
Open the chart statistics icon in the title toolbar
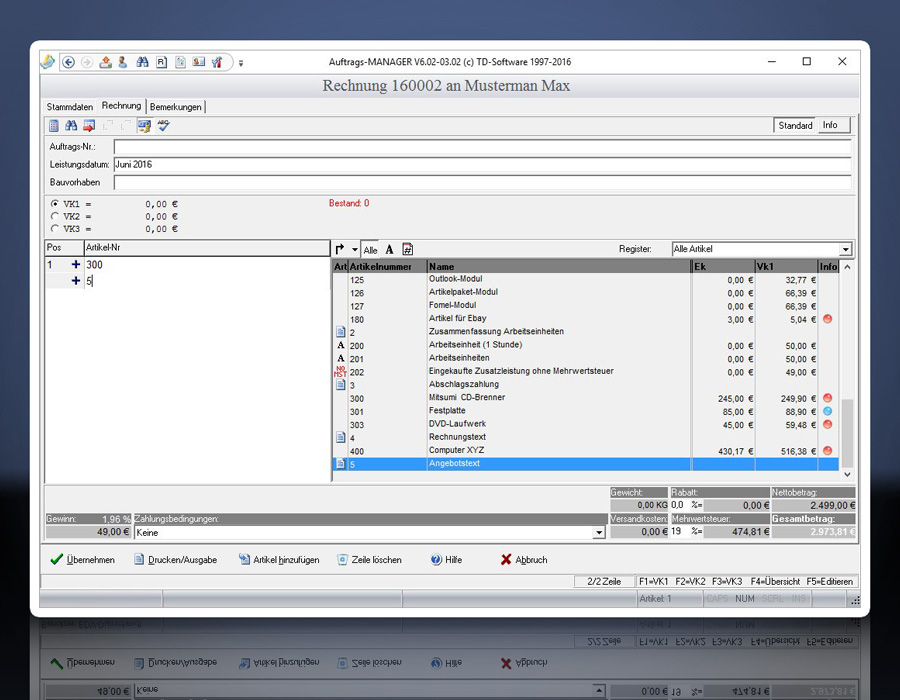click(217, 62)
